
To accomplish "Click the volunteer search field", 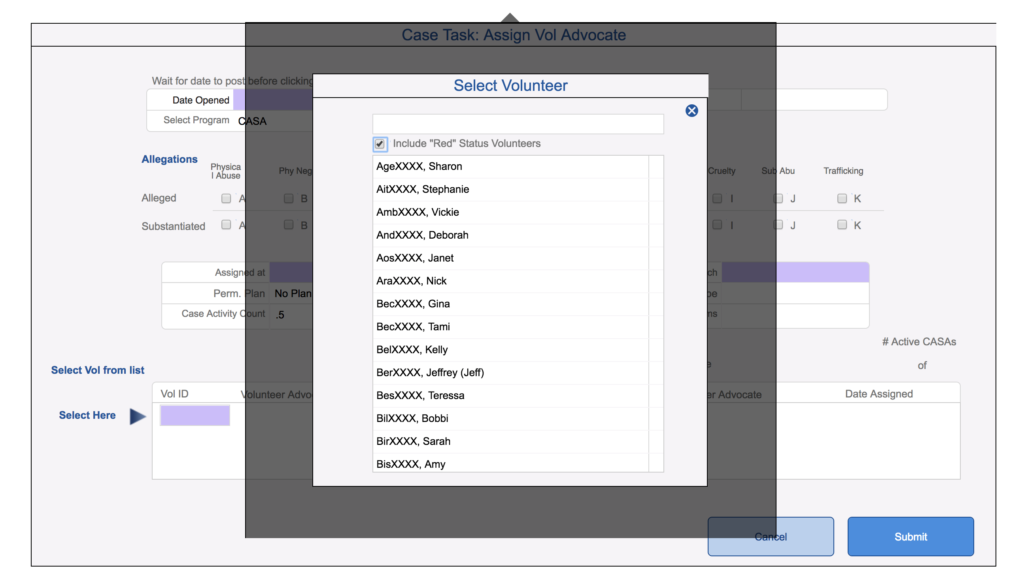I will (x=517, y=124).
